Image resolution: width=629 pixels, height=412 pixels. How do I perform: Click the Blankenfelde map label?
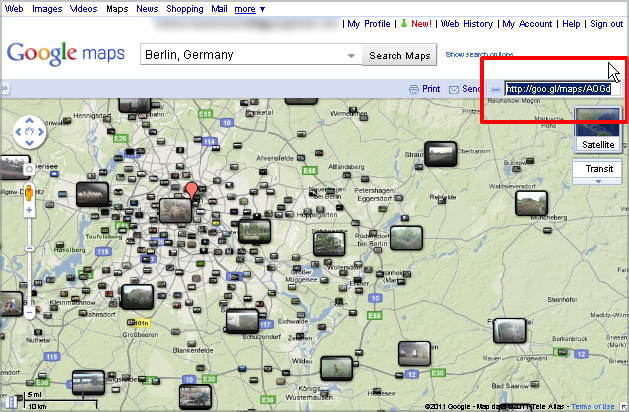[x=193, y=350]
